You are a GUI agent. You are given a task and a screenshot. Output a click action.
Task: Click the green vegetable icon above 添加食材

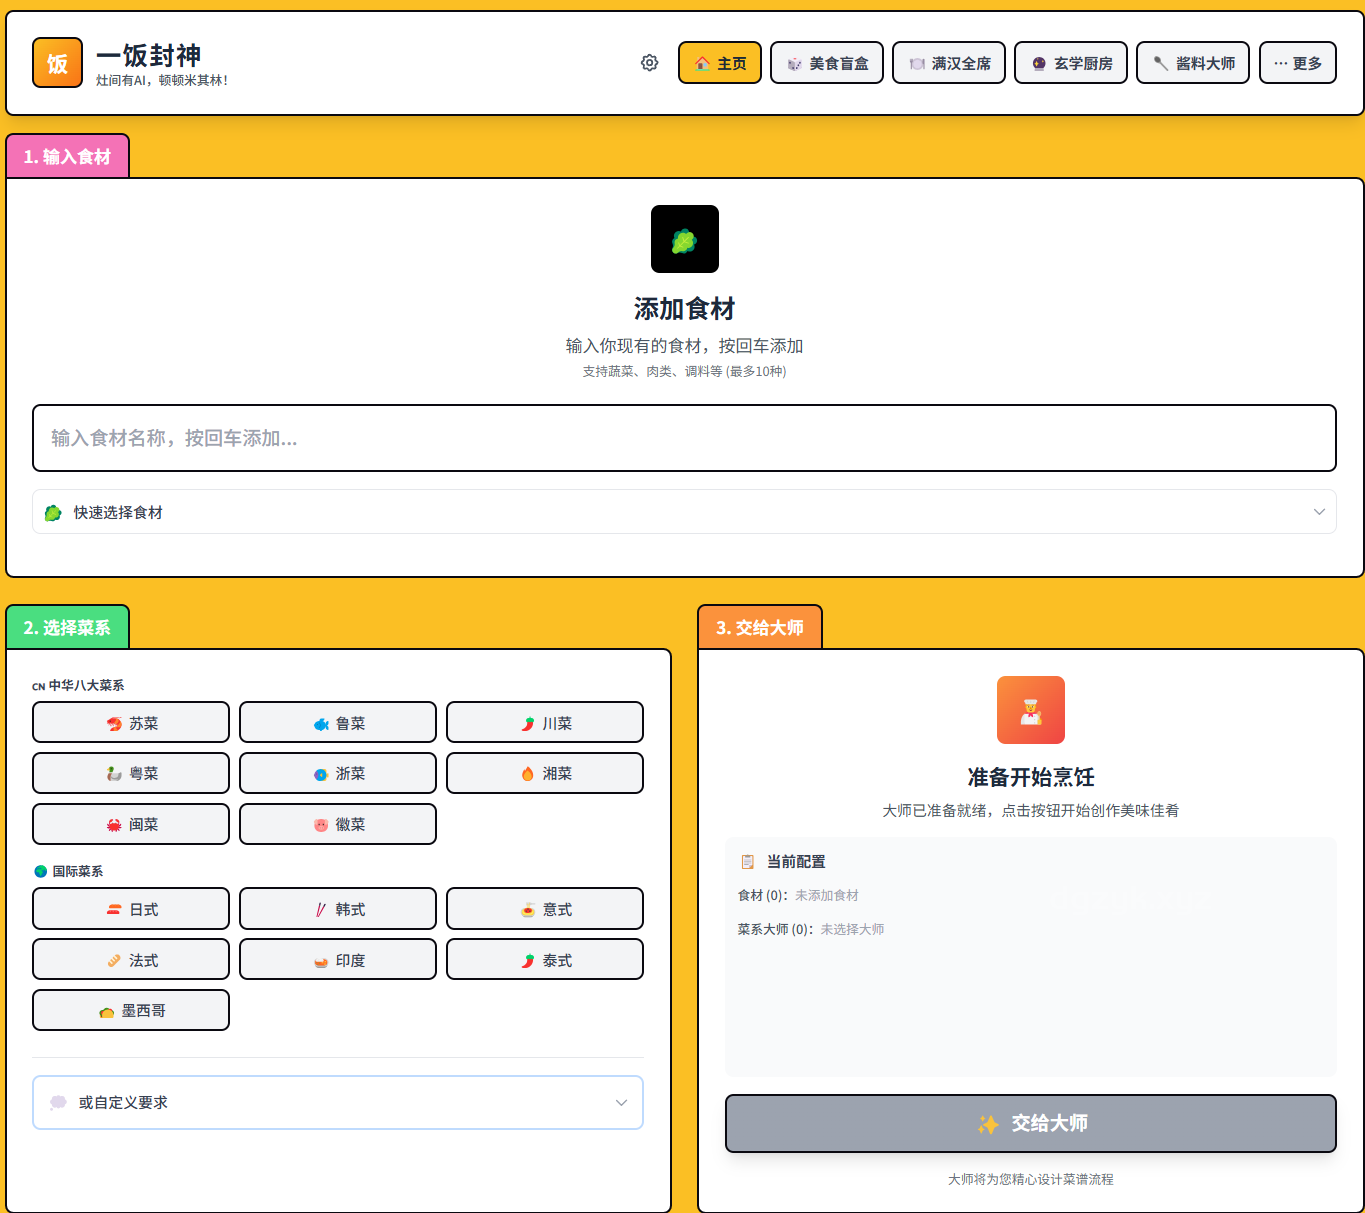coord(684,239)
